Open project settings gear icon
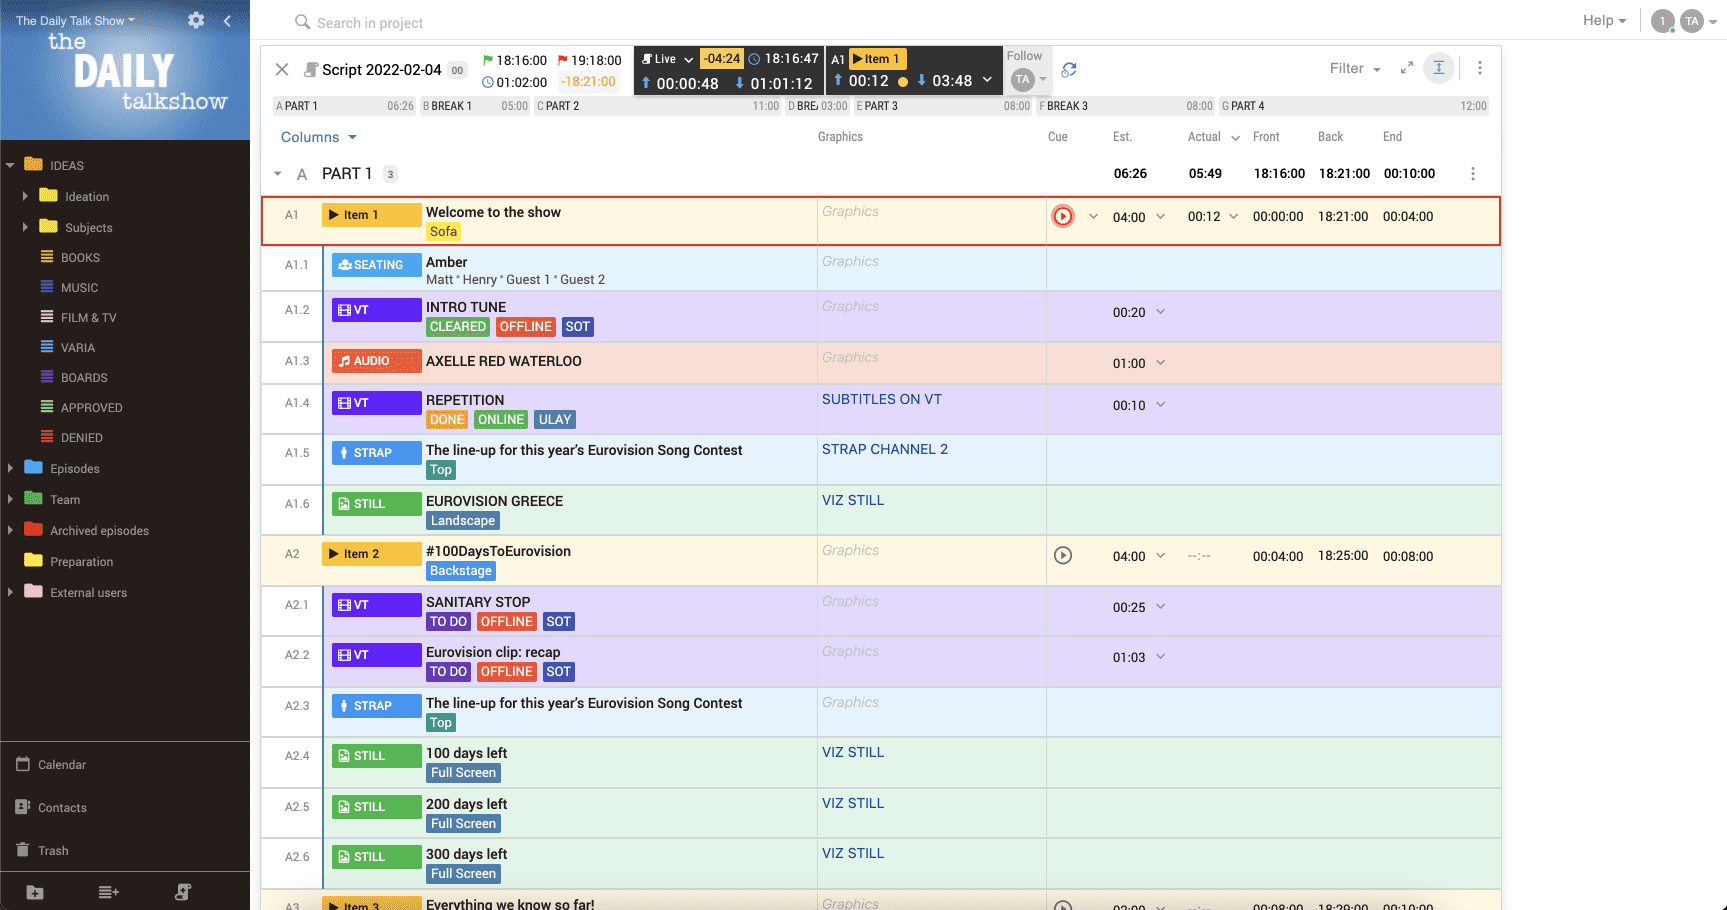This screenshot has width=1727, height=910. point(196,20)
